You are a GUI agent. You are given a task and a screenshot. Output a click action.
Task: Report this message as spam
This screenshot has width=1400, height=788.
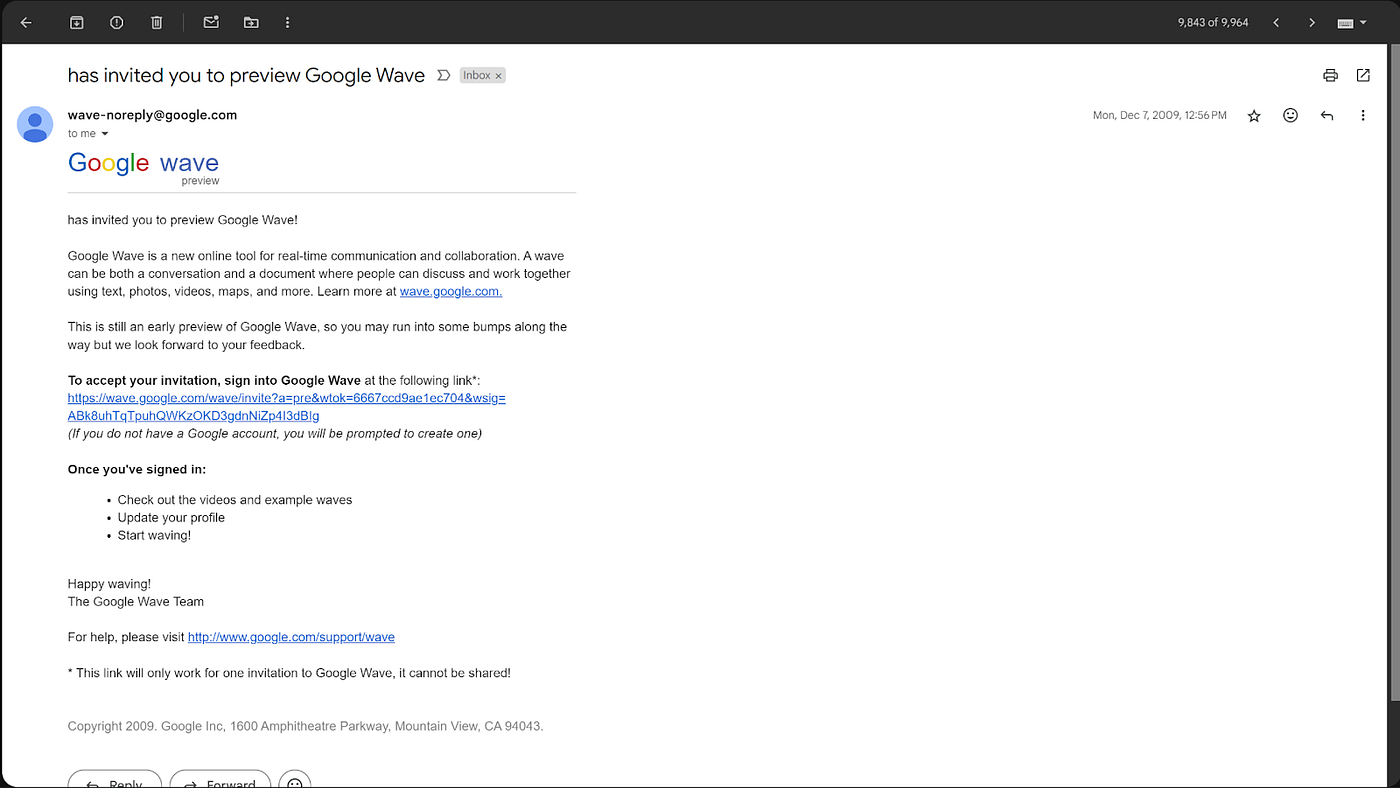[116, 22]
